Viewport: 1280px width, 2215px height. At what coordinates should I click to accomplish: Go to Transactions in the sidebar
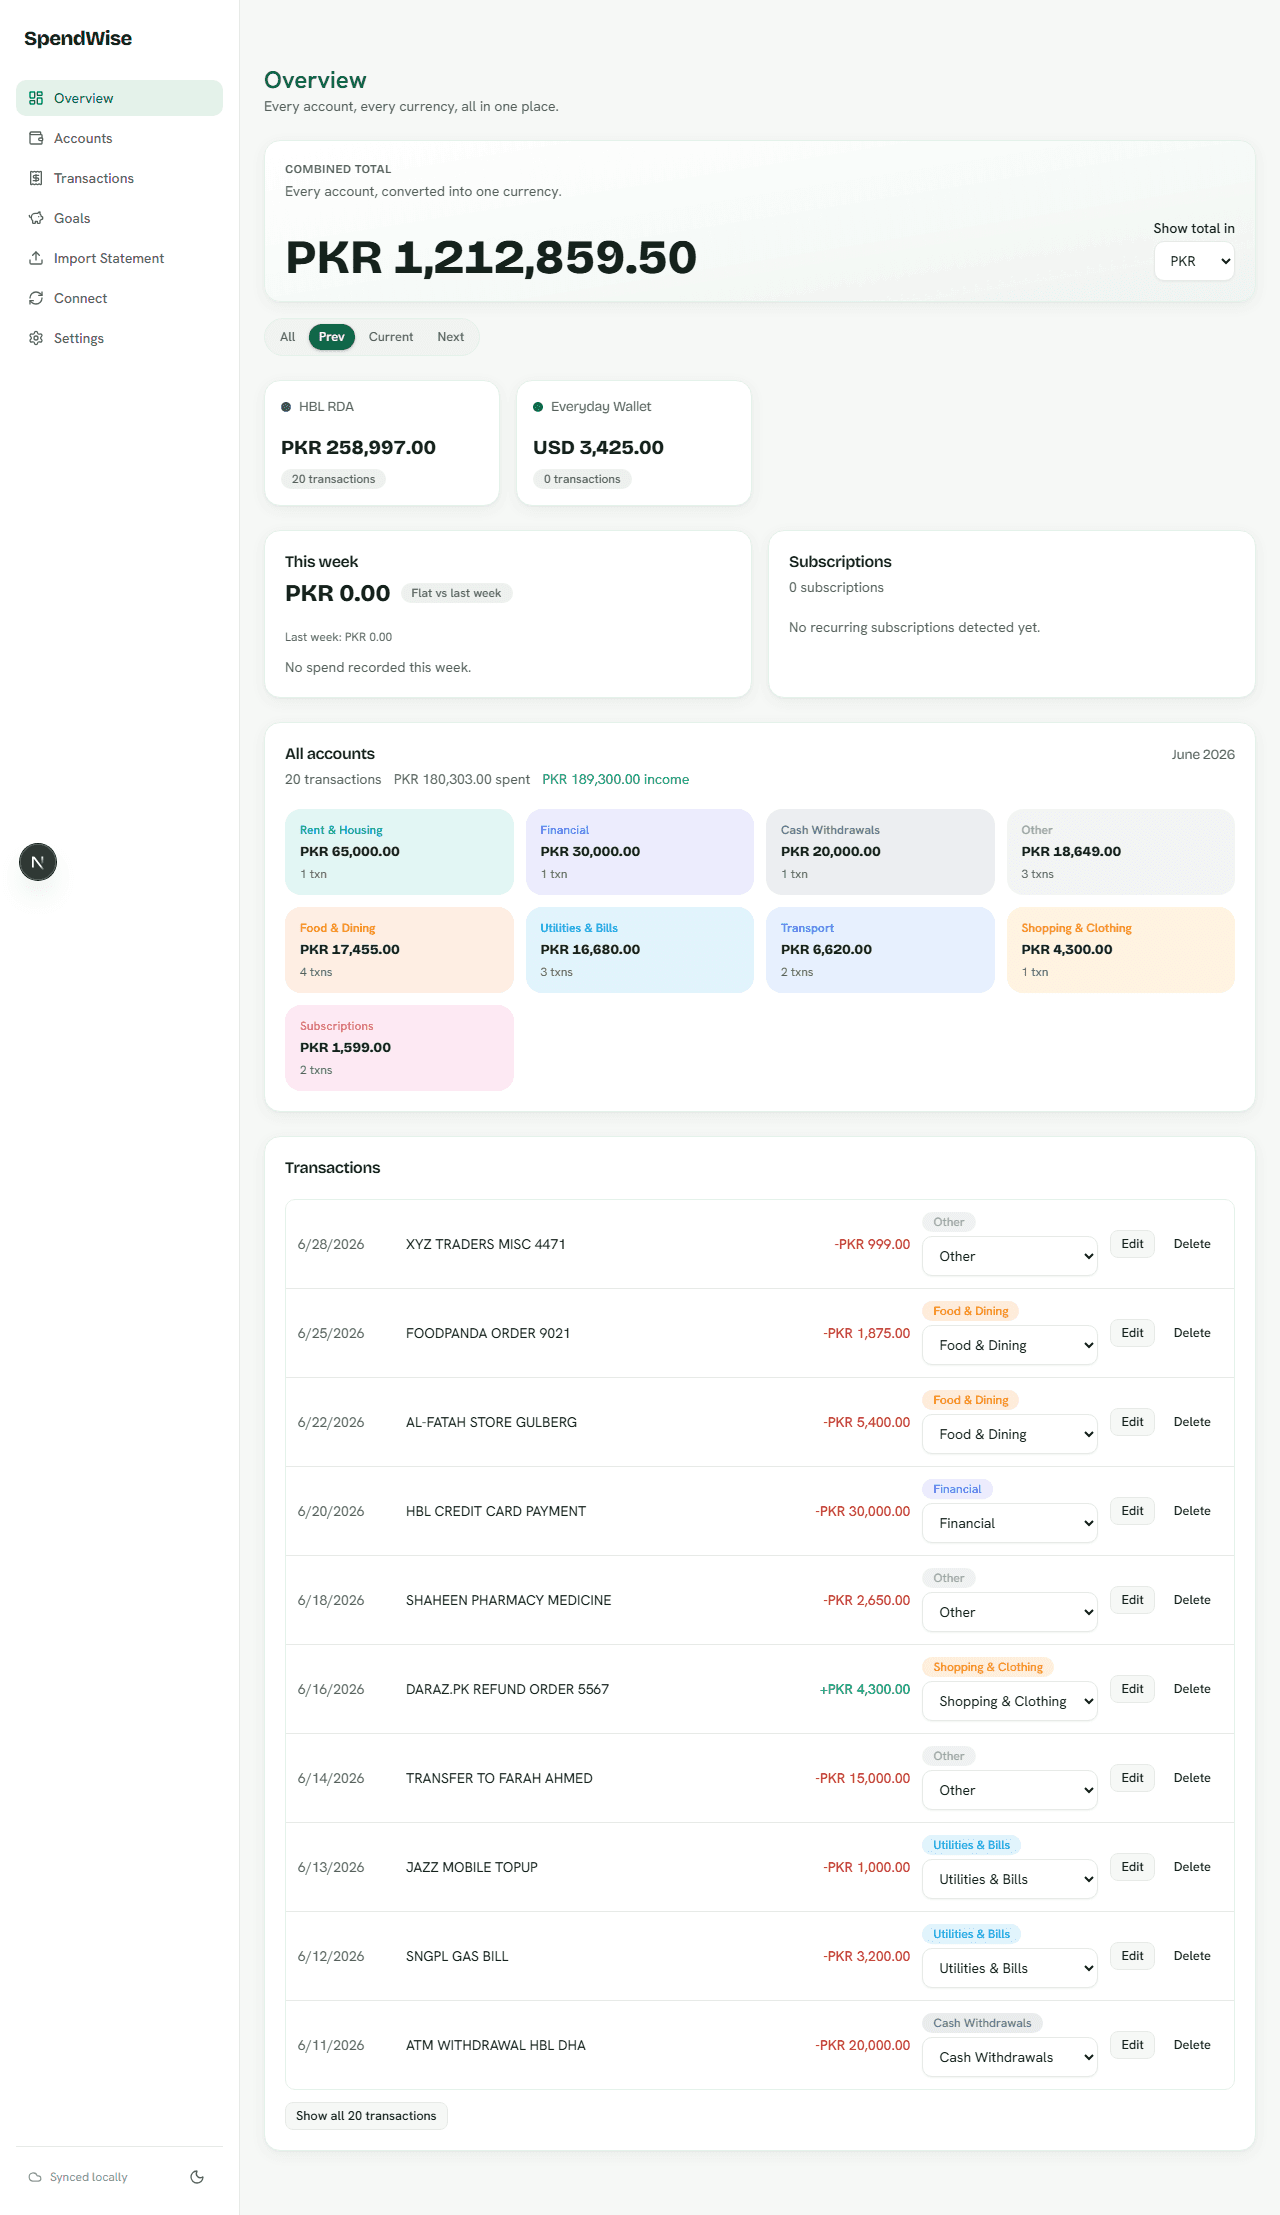click(x=119, y=178)
